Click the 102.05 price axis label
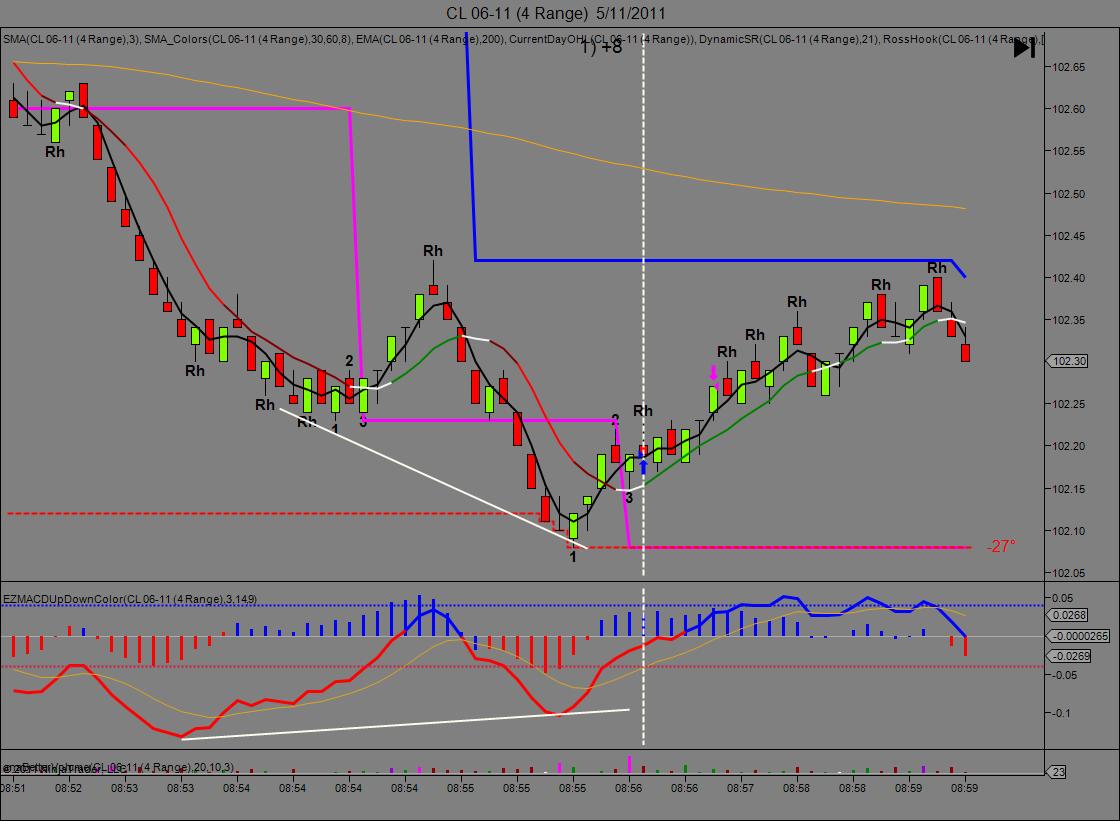The height and width of the screenshot is (821, 1120). tap(1069, 573)
